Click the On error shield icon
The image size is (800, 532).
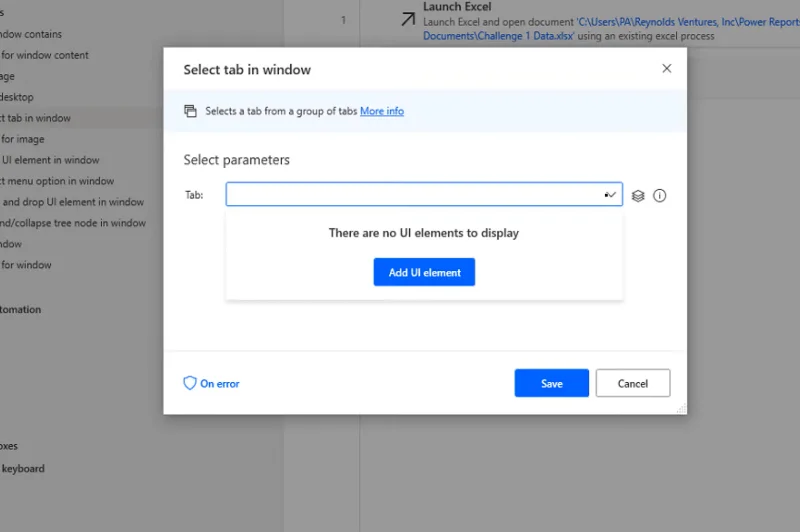tap(190, 383)
